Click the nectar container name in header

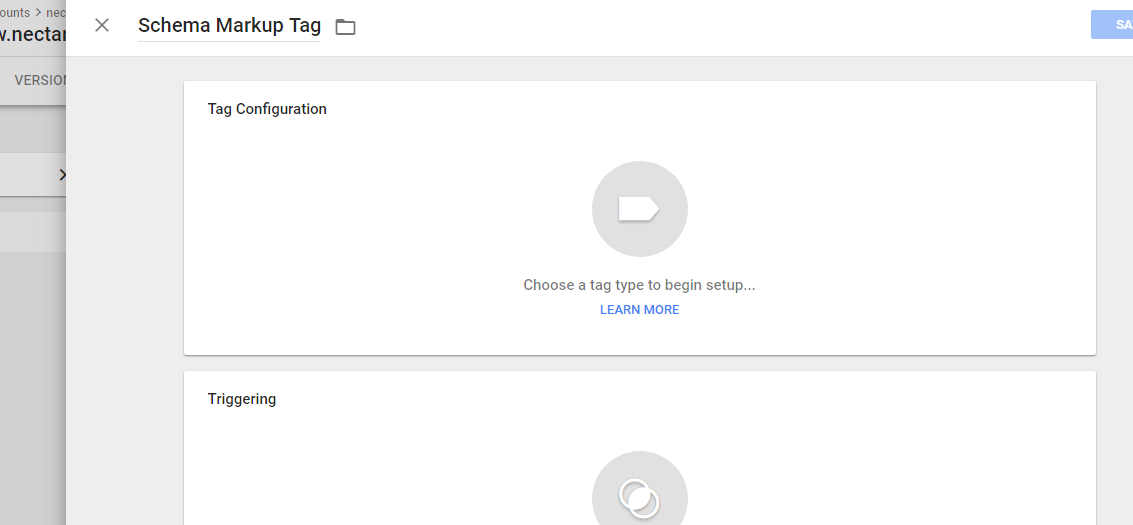click(x=33, y=35)
